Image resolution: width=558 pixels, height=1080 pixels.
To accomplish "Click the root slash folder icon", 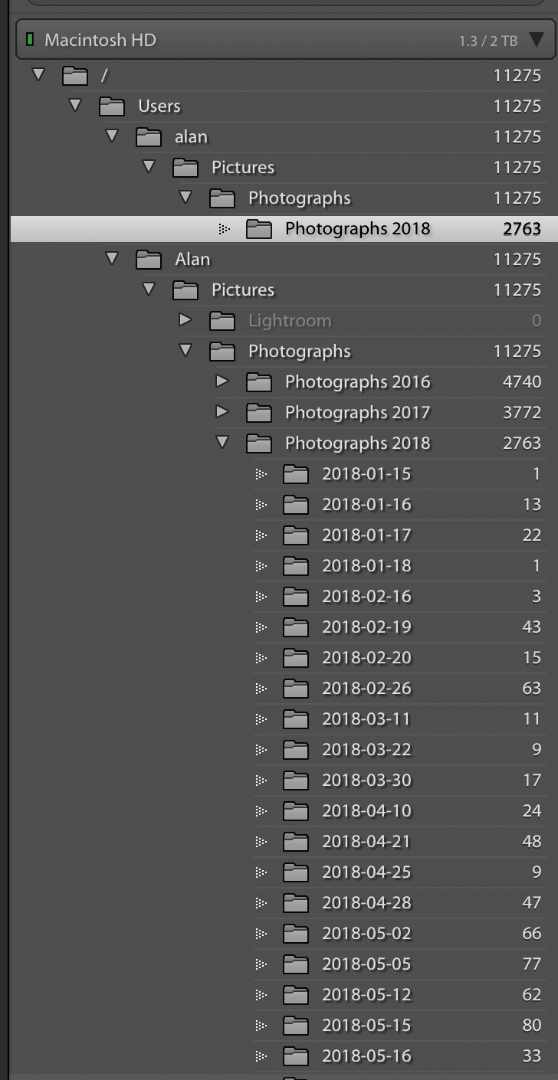I will (75, 76).
